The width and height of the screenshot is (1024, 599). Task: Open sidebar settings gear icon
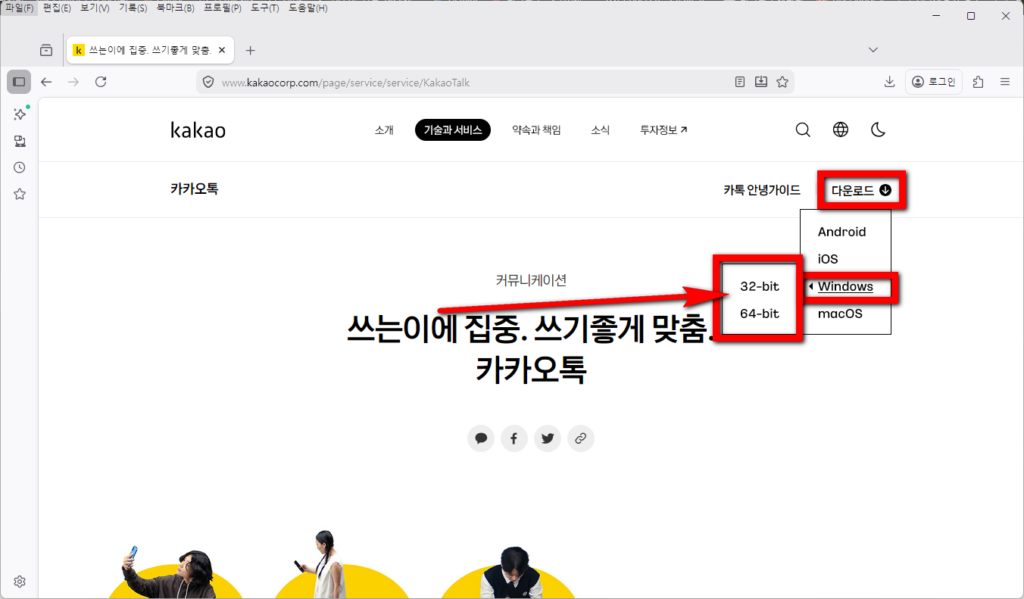pyautogui.click(x=20, y=581)
